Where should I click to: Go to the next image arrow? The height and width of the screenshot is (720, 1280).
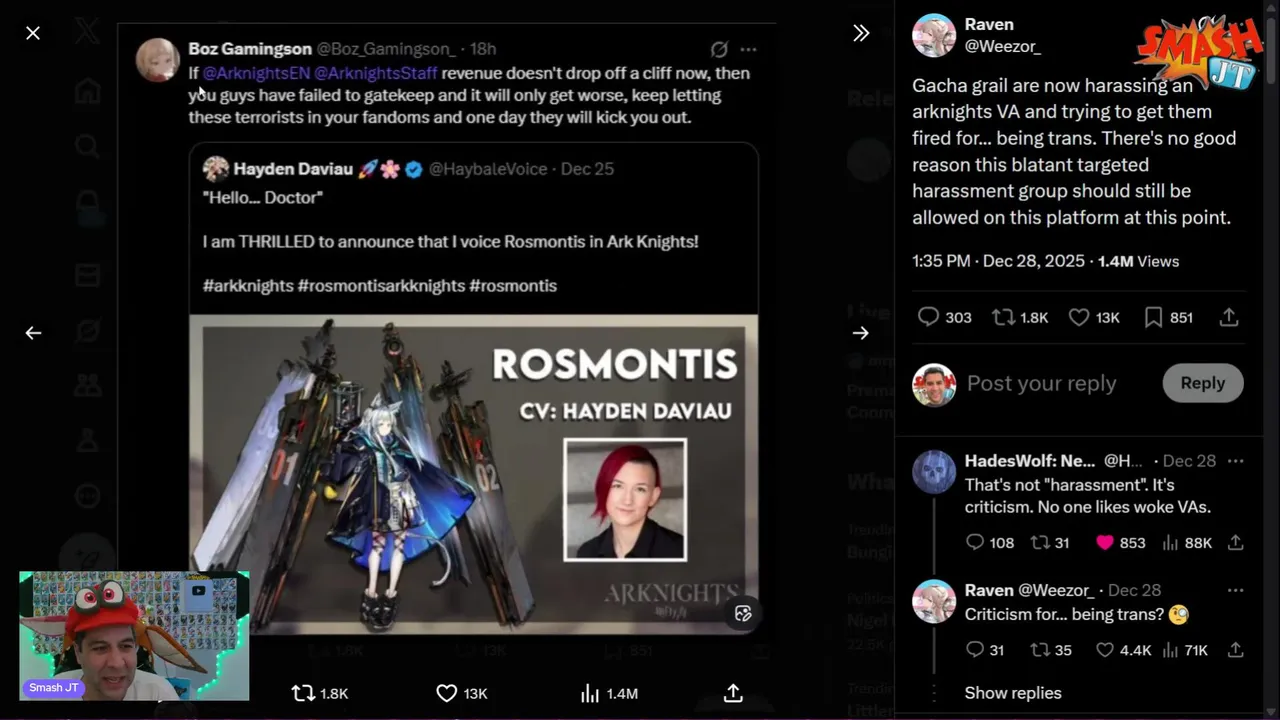(x=861, y=333)
